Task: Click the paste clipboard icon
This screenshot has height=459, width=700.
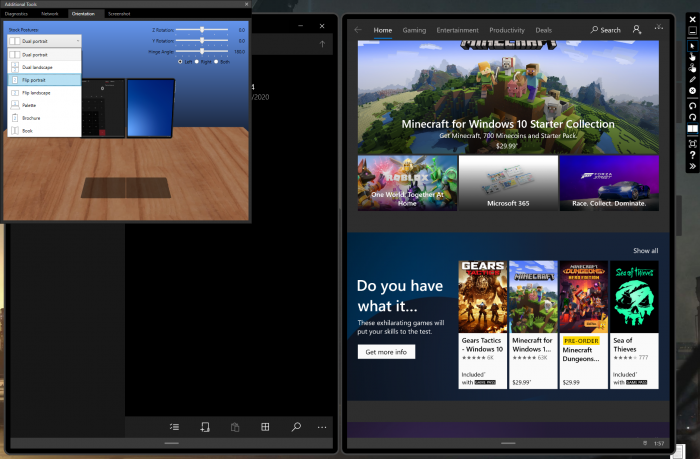Action: click(x=235, y=427)
